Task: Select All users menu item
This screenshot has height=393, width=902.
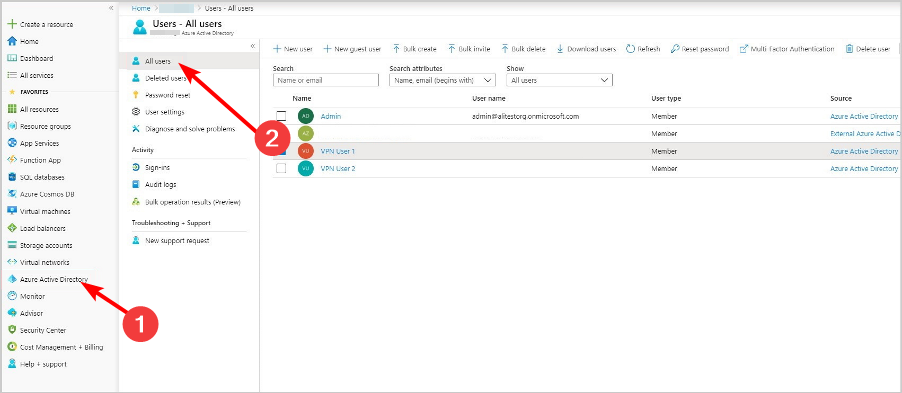Action: coord(158,61)
